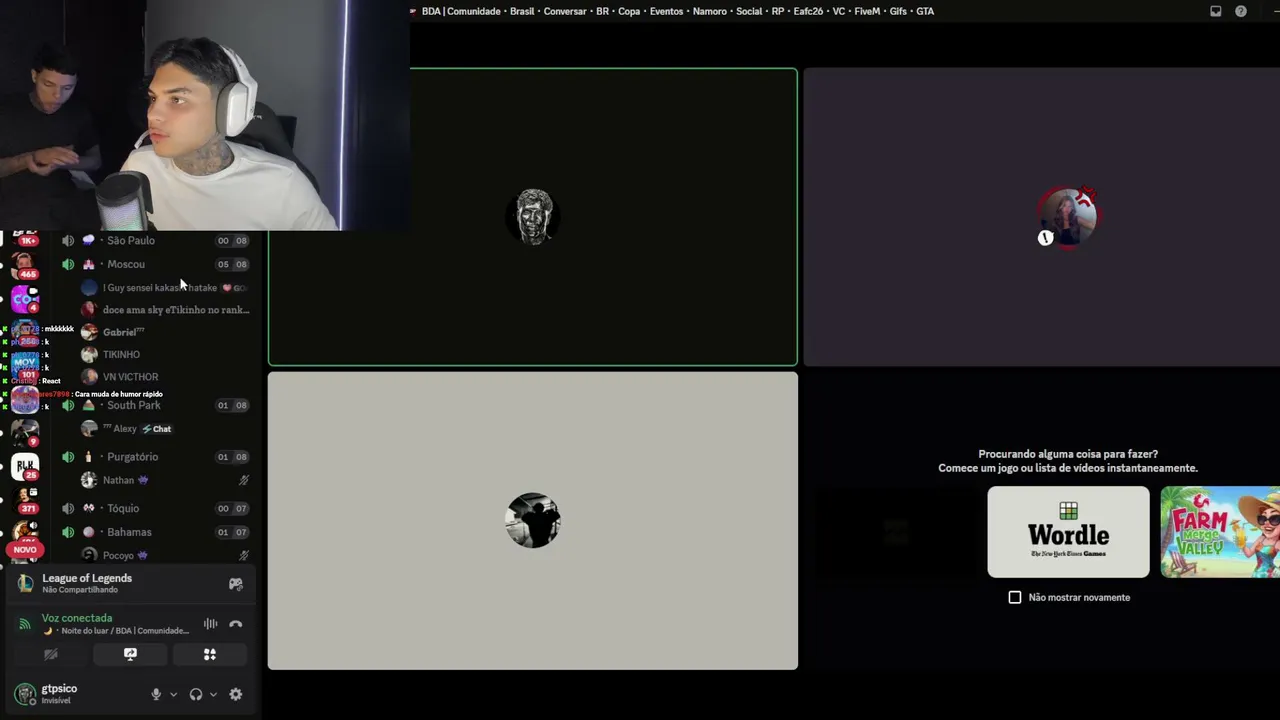
Task: Click the Moscou channel speaker icon
Action: click(68, 264)
